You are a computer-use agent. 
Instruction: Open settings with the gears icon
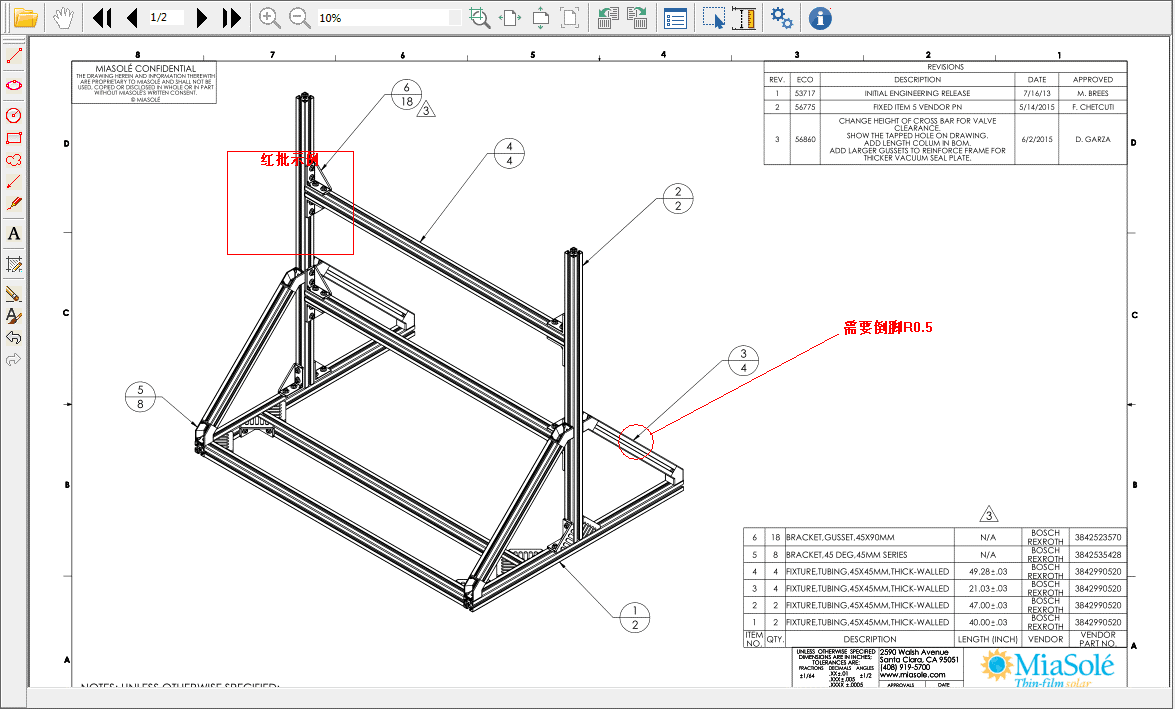[782, 18]
